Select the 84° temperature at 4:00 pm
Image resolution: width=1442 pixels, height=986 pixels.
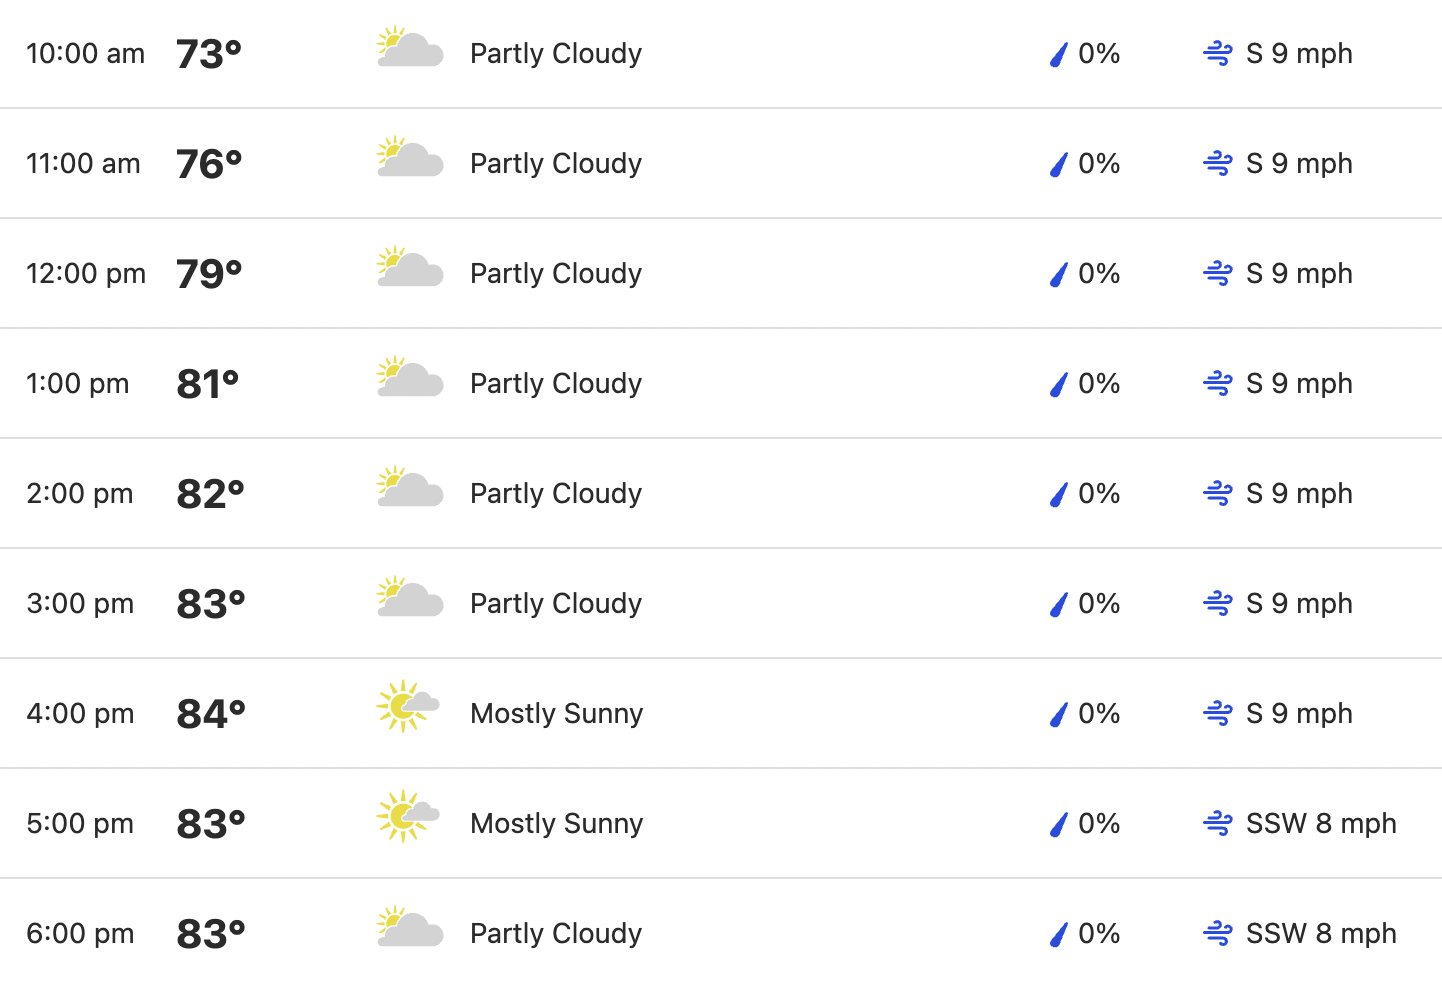tap(211, 714)
